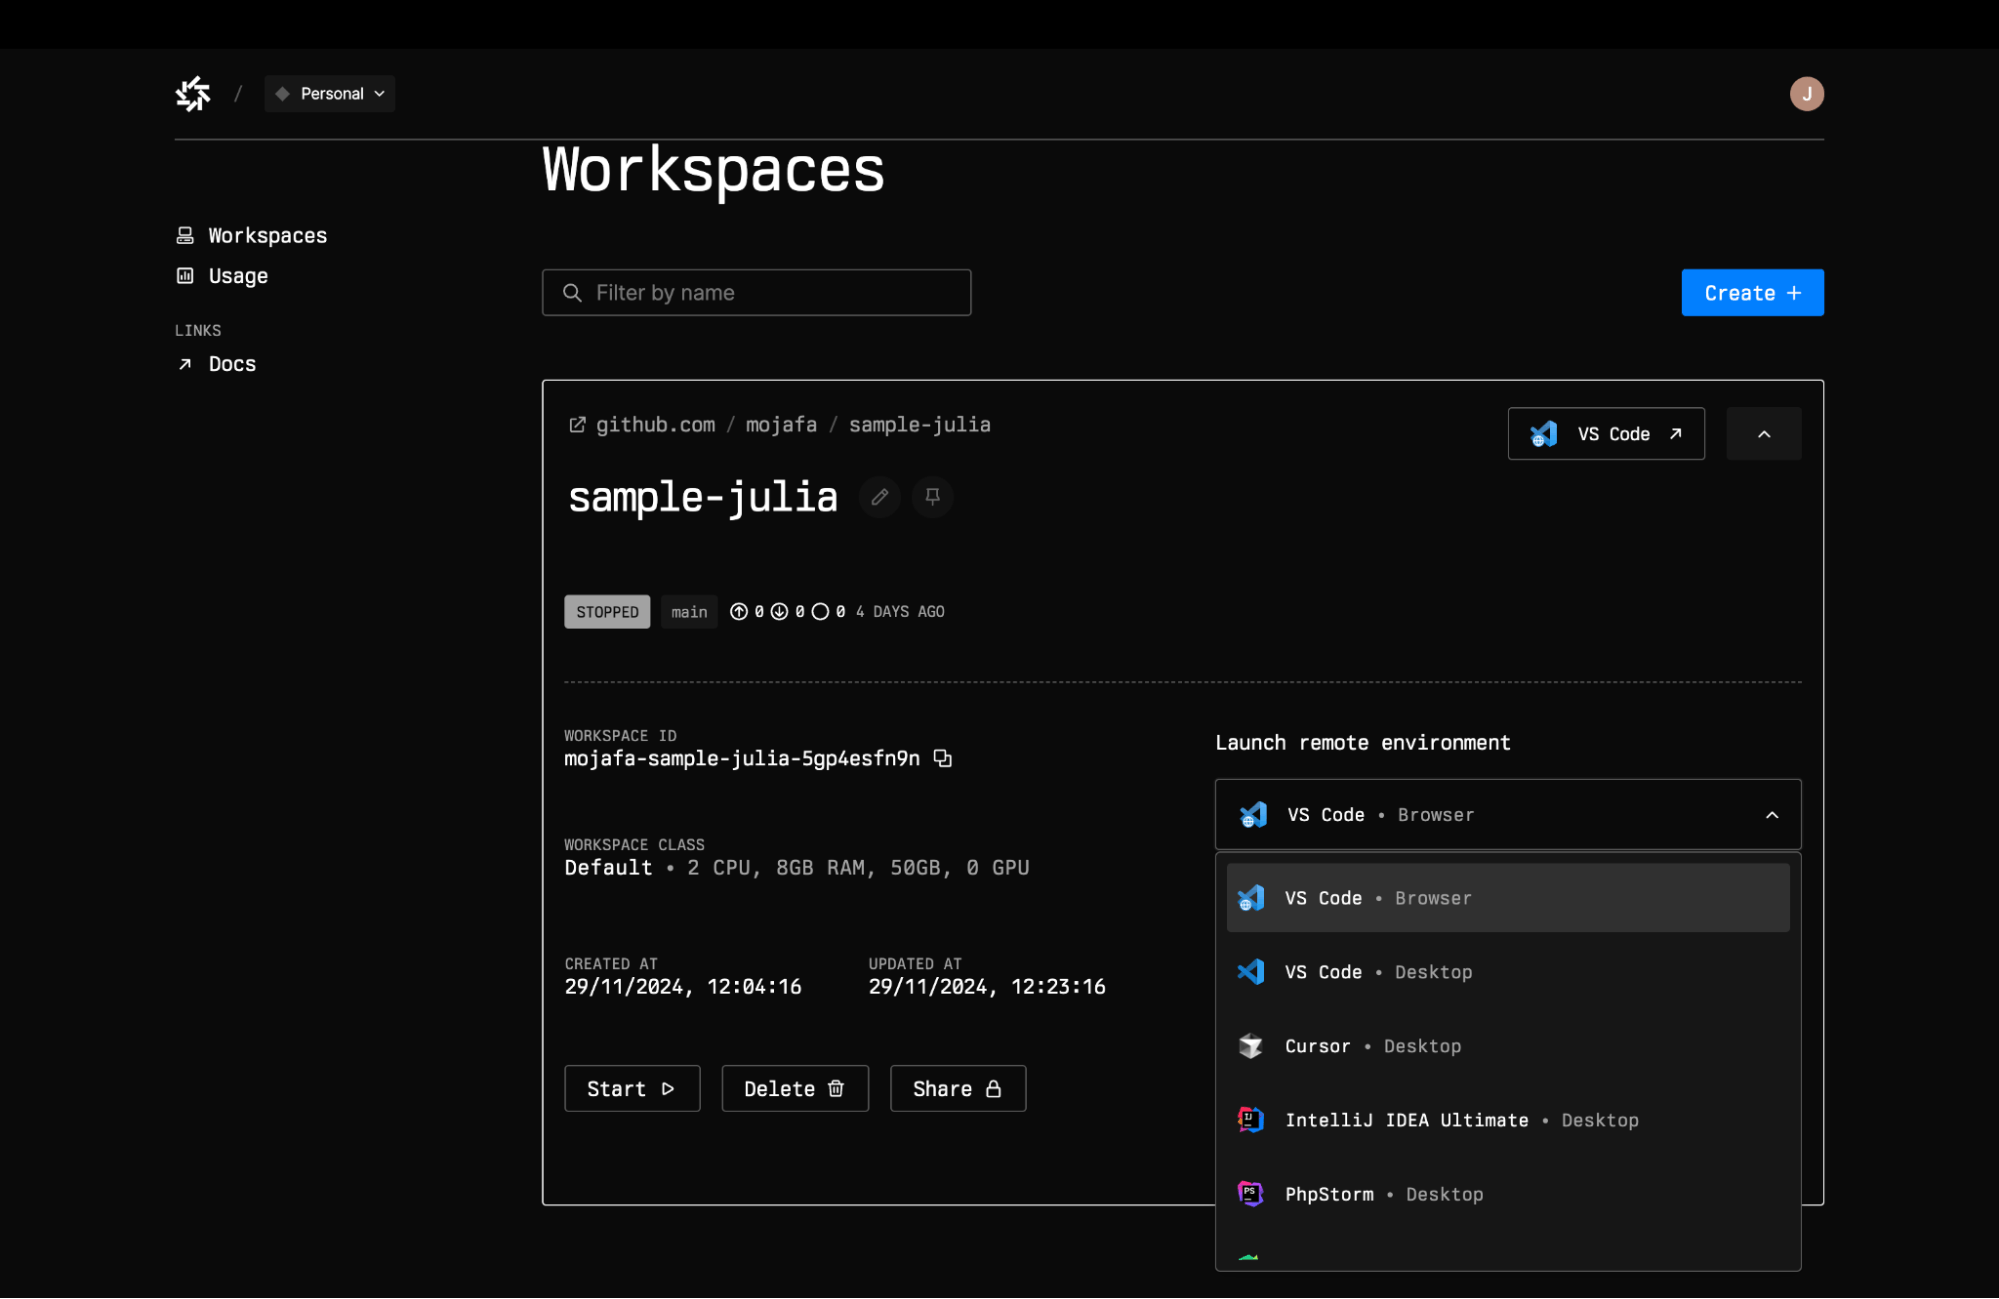Focus the Filter by name field
The image size is (1999, 1299).
click(756, 292)
